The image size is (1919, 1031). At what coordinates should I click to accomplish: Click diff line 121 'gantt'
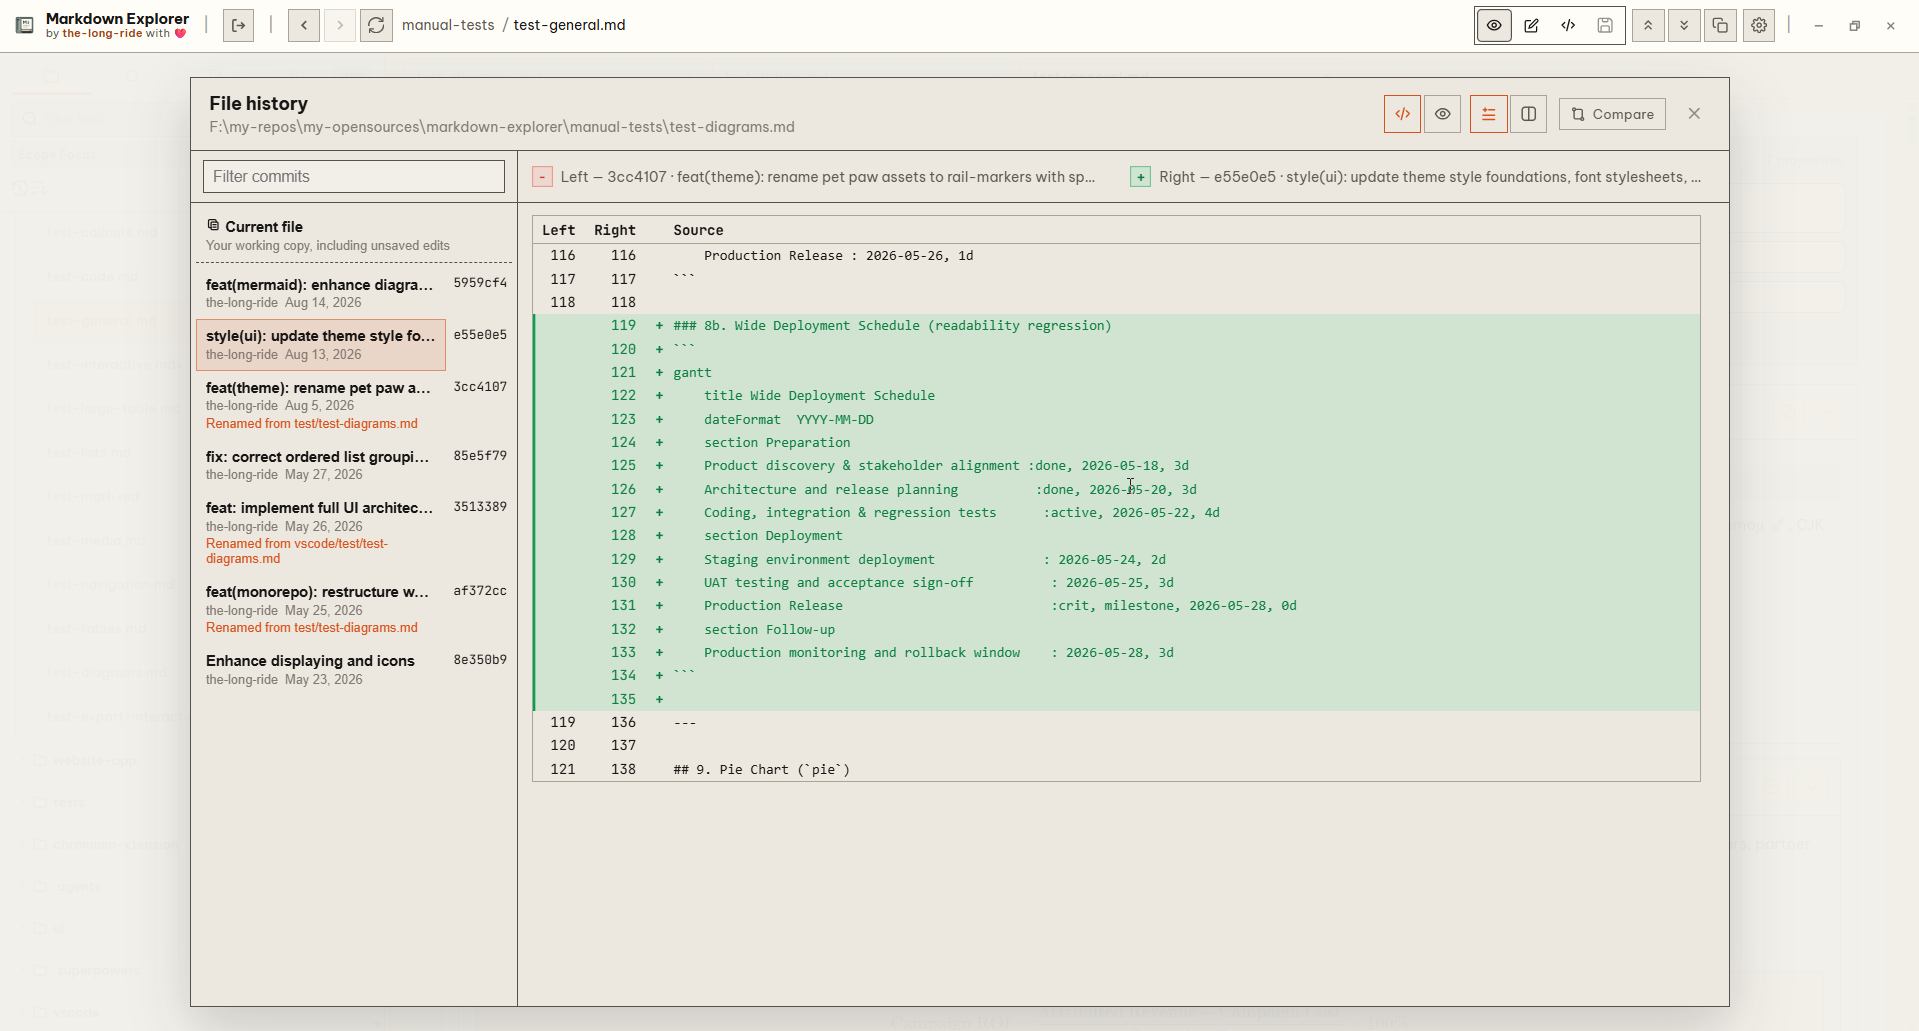point(1116,372)
